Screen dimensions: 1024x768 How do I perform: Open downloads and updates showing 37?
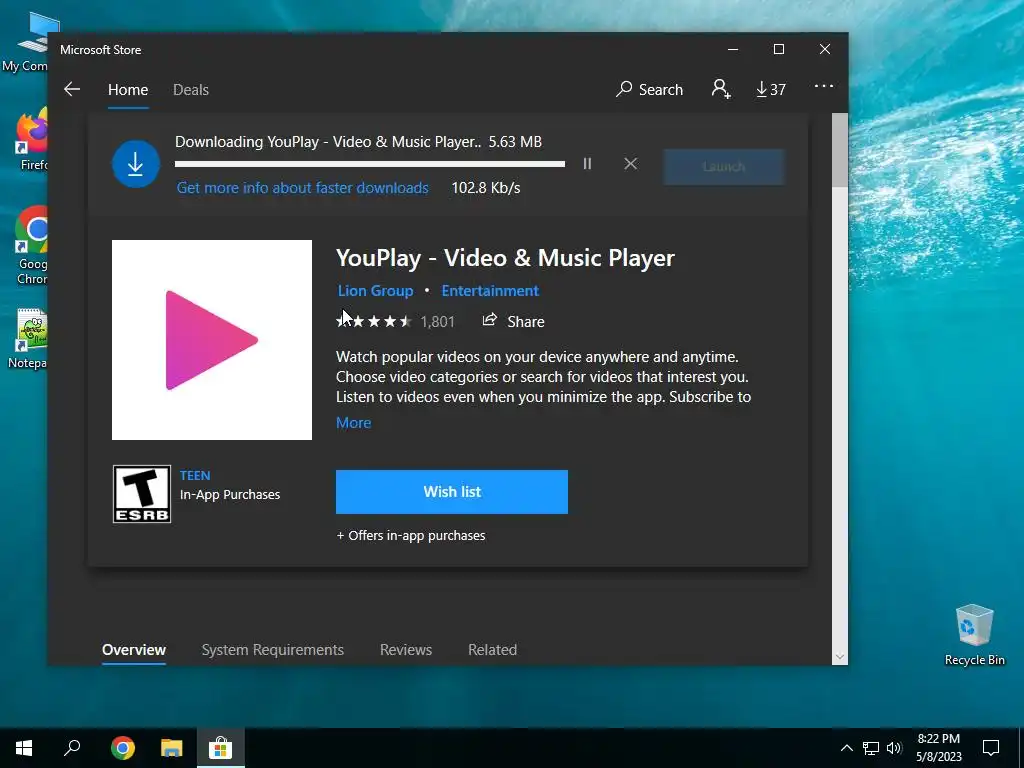pyautogui.click(x=771, y=89)
